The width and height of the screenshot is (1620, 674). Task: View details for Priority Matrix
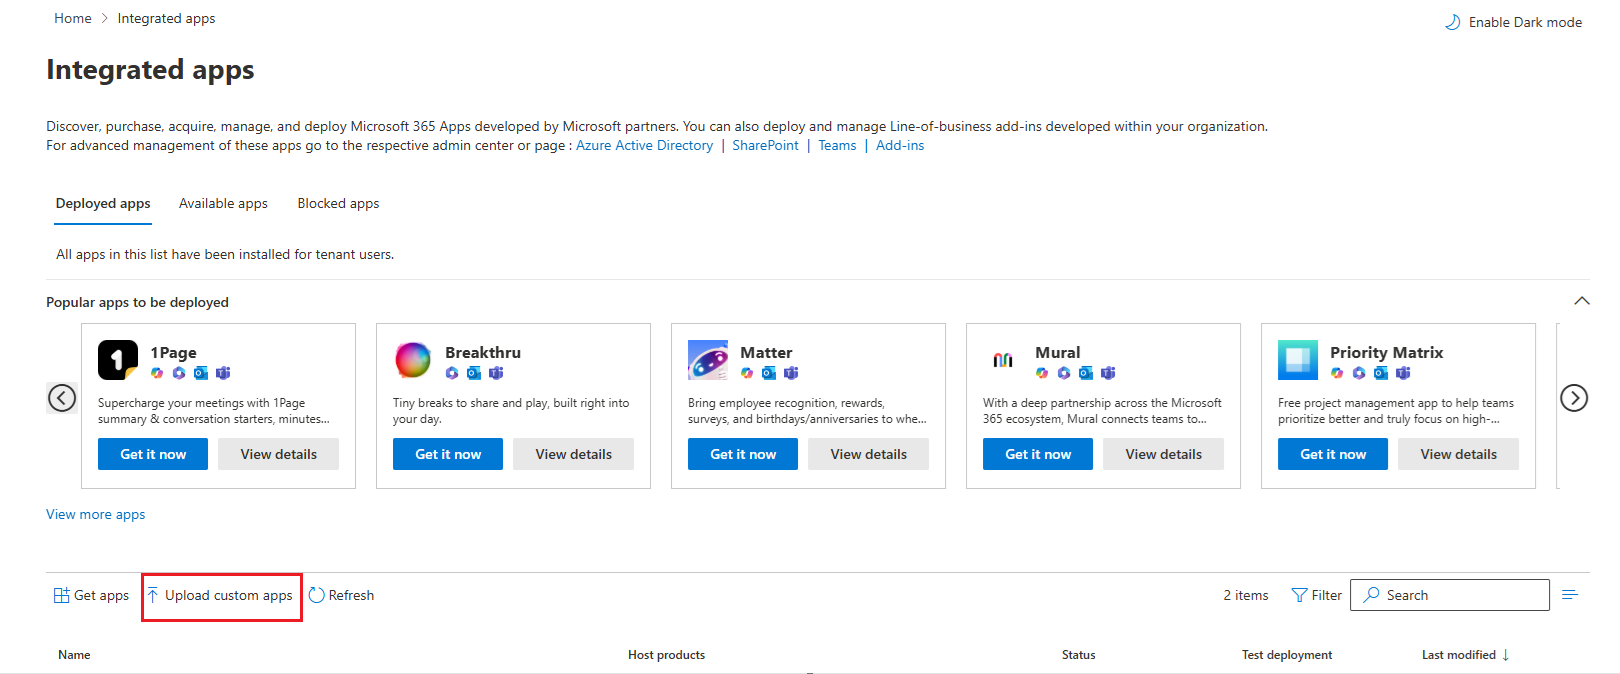click(x=1459, y=454)
